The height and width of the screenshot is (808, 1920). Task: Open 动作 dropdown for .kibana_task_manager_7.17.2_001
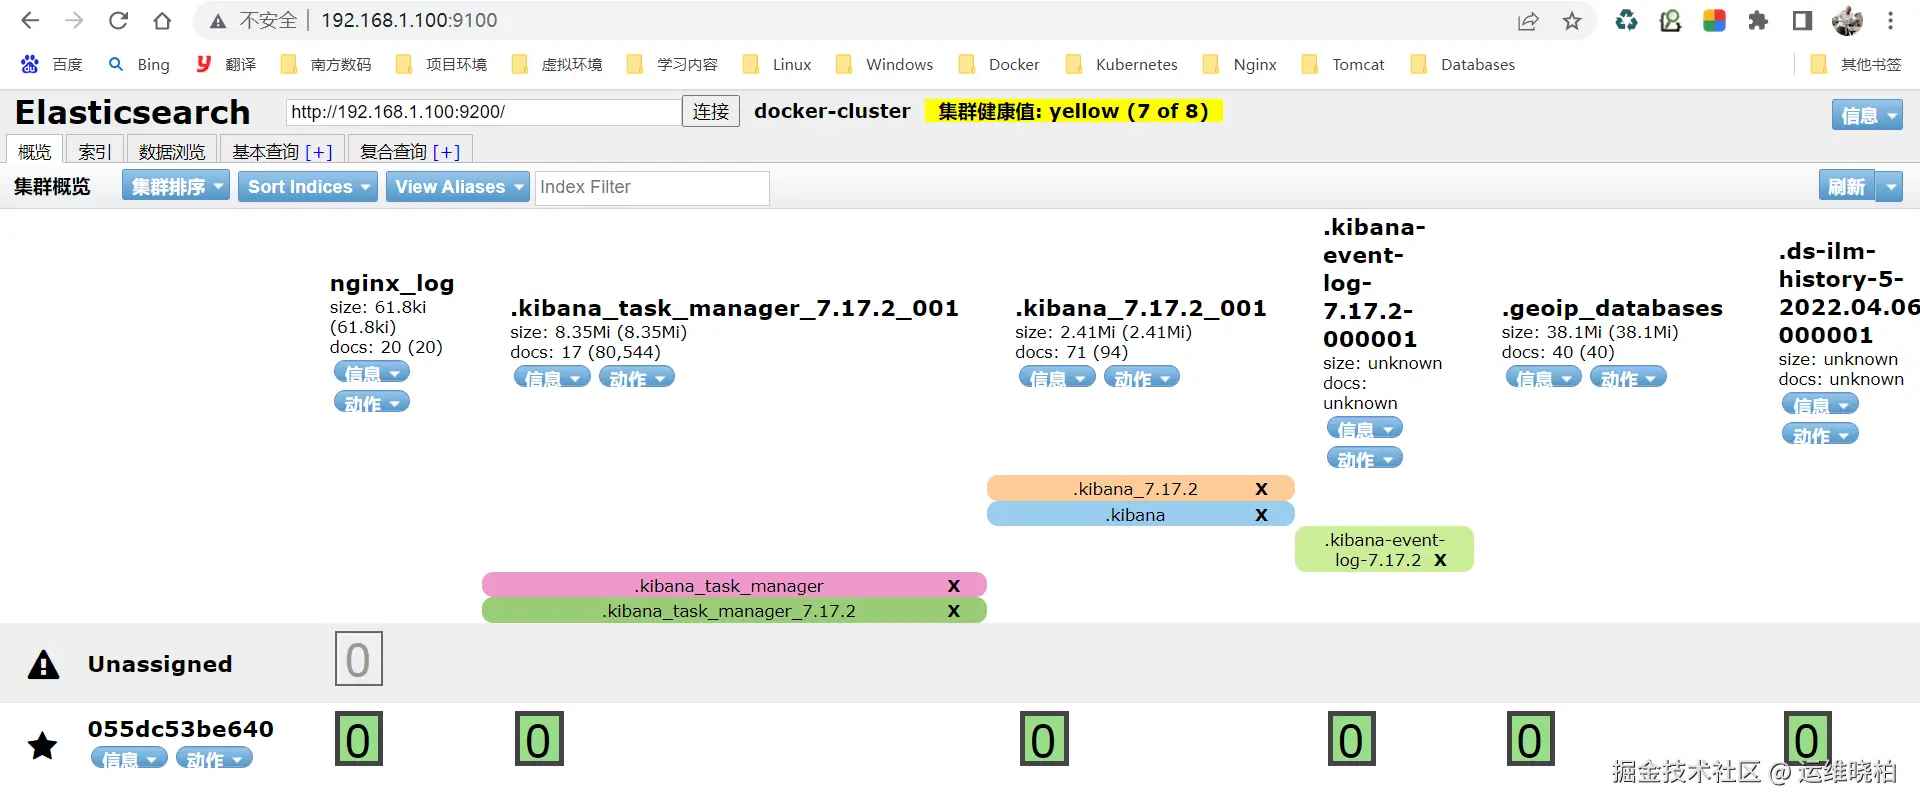pos(637,378)
